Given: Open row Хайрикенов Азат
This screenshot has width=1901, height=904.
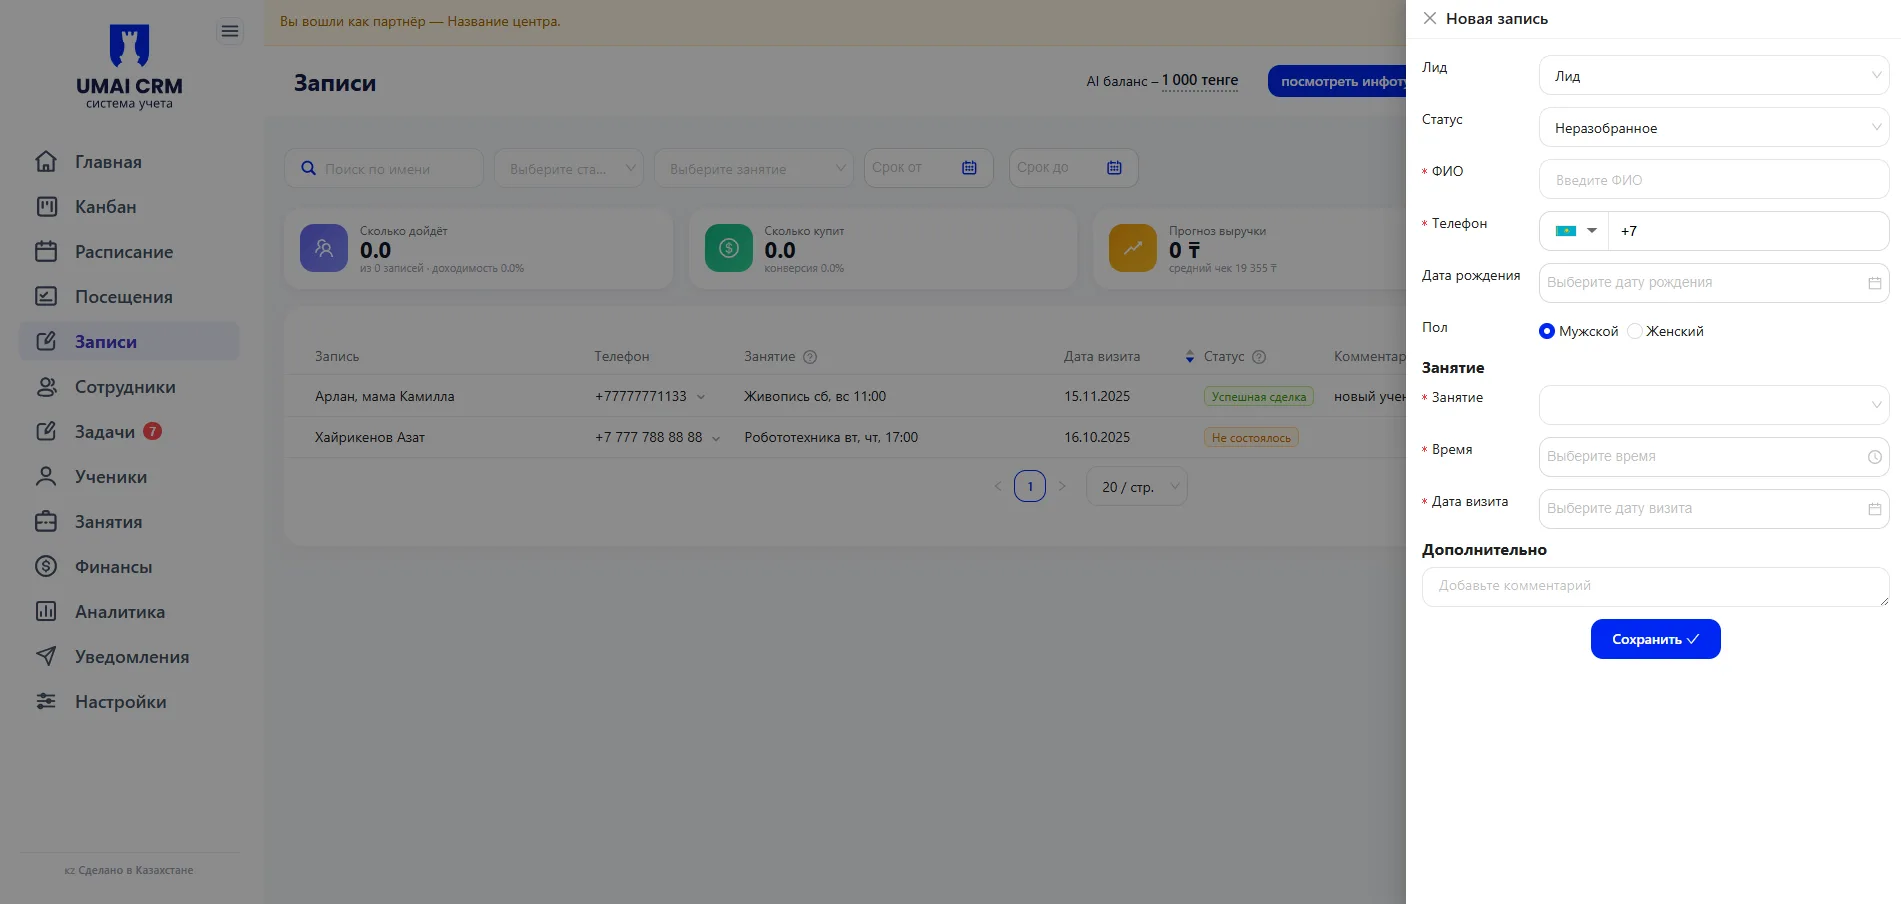Looking at the screenshot, I should click(x=370, y=437).
